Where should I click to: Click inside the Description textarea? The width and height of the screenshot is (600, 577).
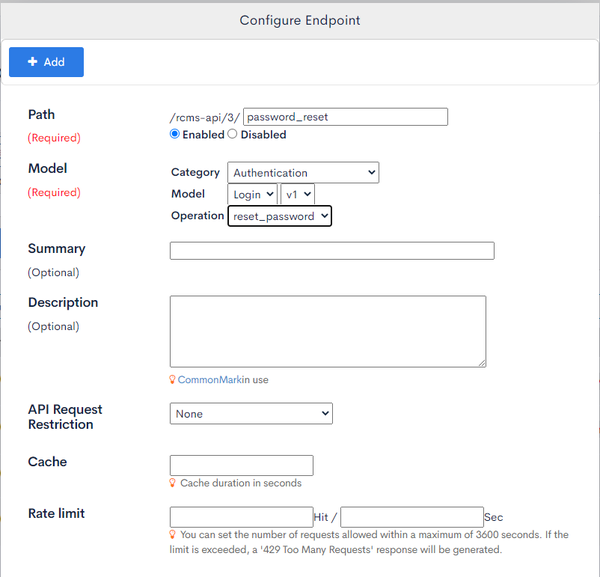pos(328,331)
